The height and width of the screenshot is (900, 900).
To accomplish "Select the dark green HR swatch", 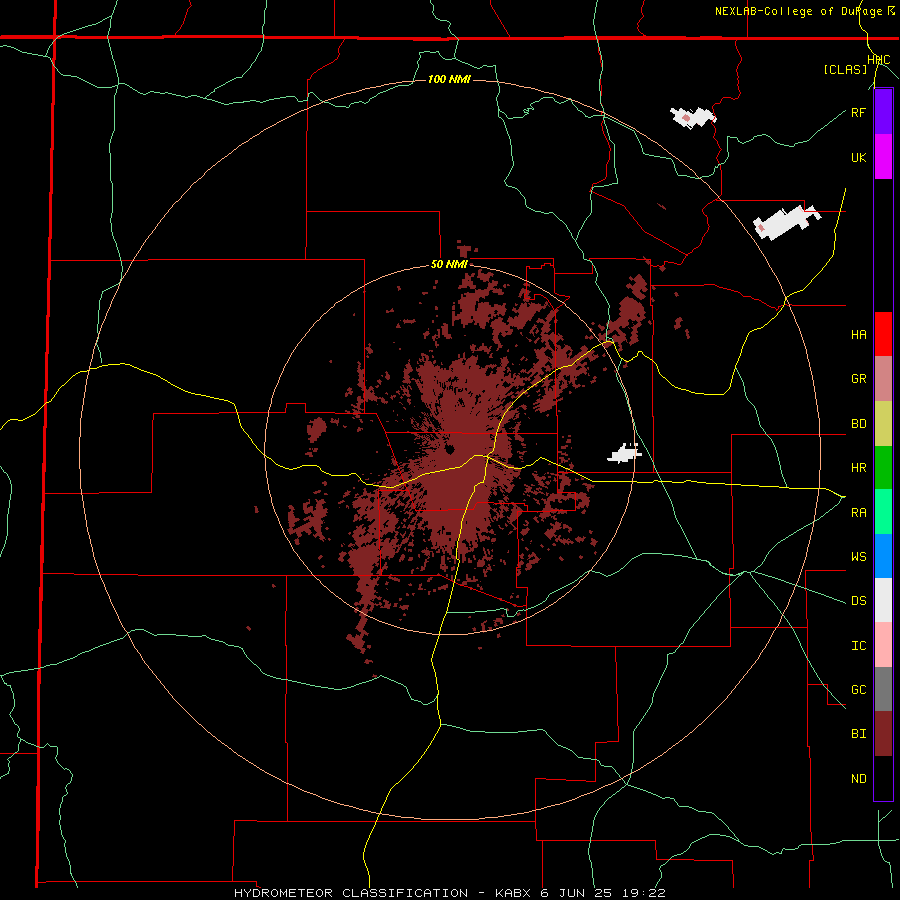I will pos(883,468).
